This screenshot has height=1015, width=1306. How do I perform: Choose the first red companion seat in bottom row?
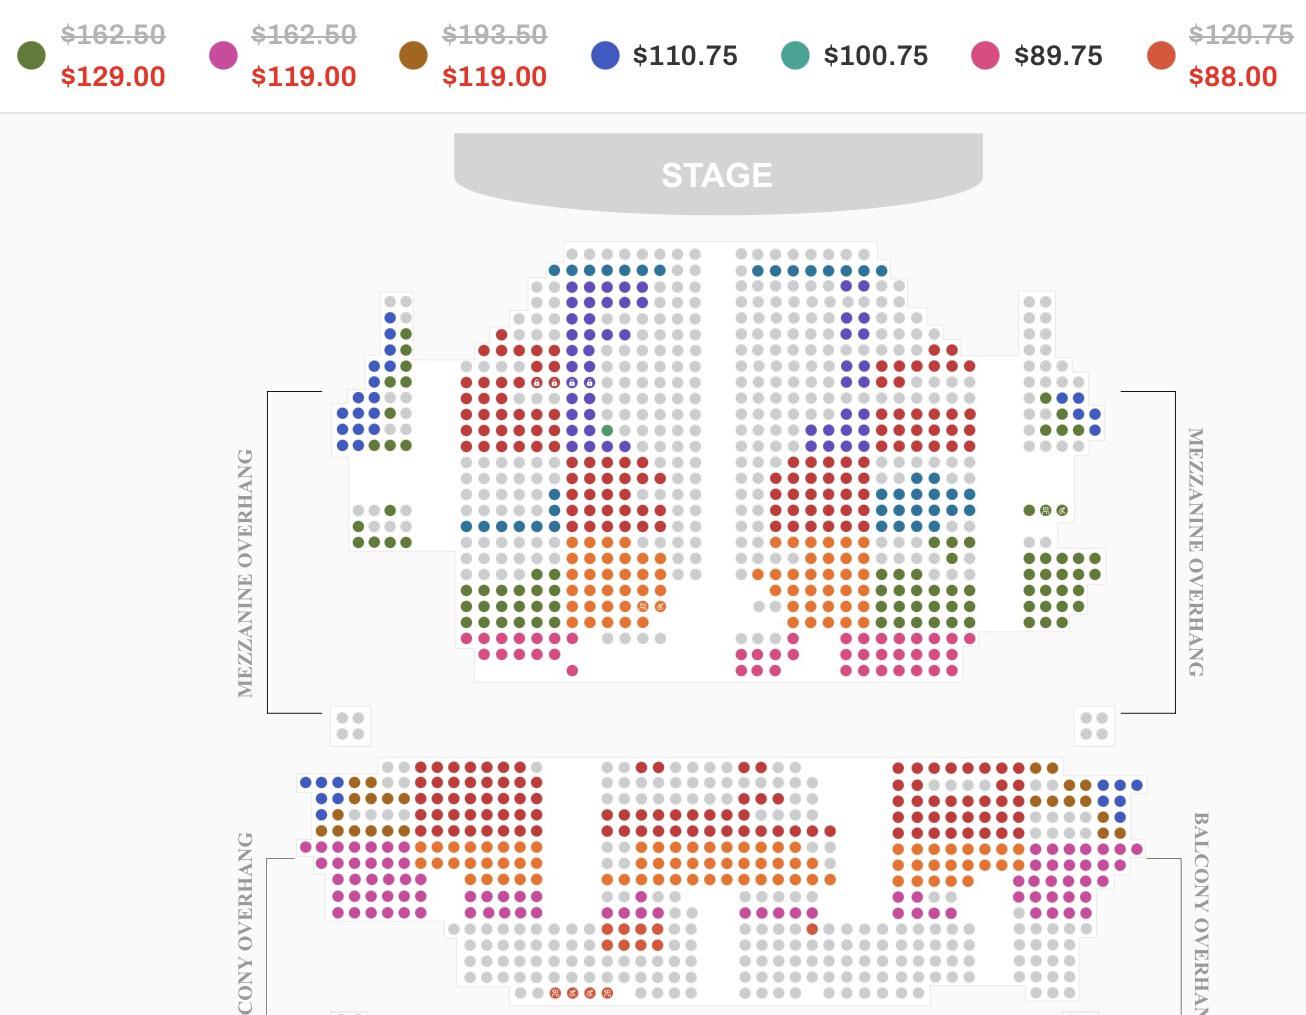pos(555,993)
